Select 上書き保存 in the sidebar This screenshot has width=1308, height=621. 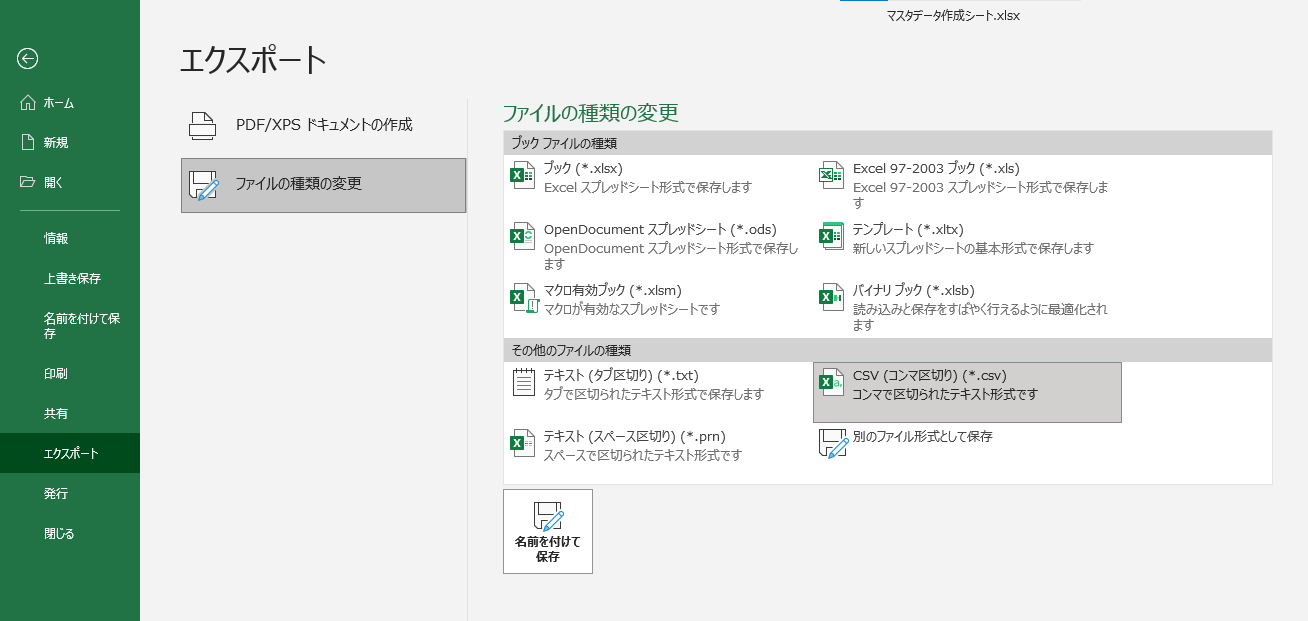pos(72,279)
